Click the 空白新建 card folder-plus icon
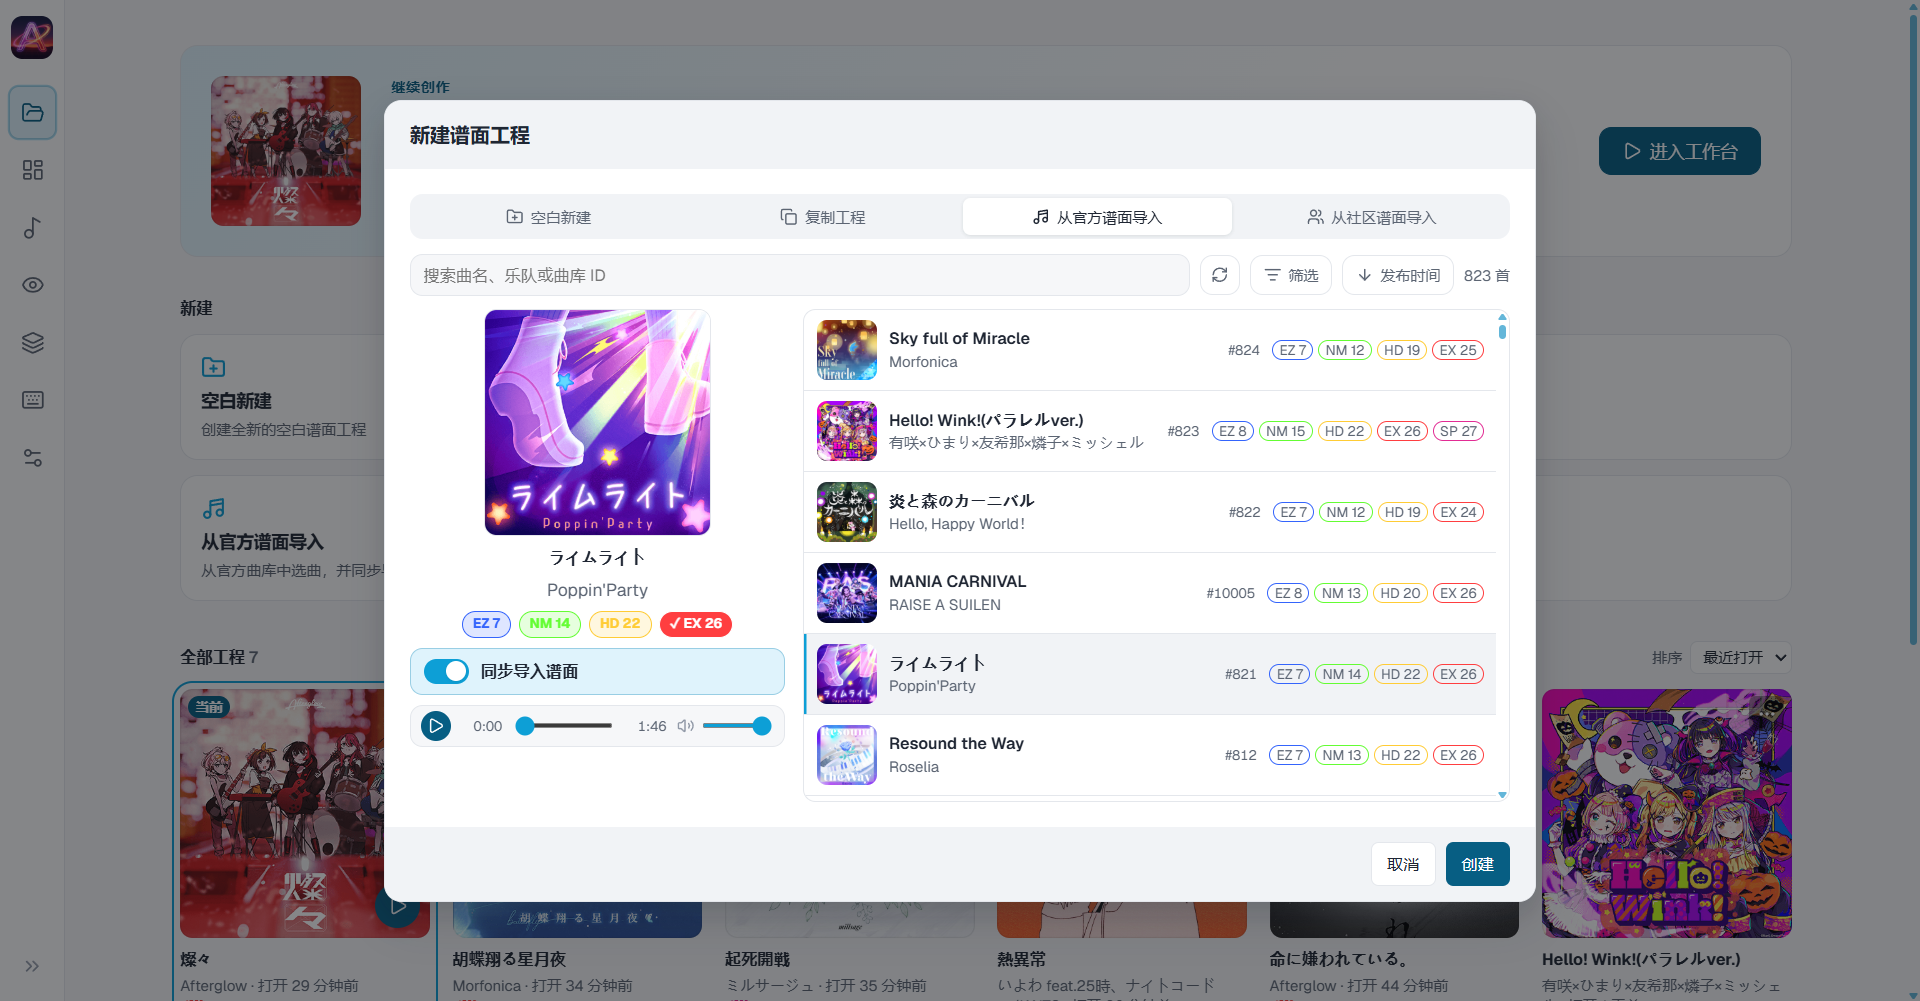 pyautogui.click(x=213, y=367)
